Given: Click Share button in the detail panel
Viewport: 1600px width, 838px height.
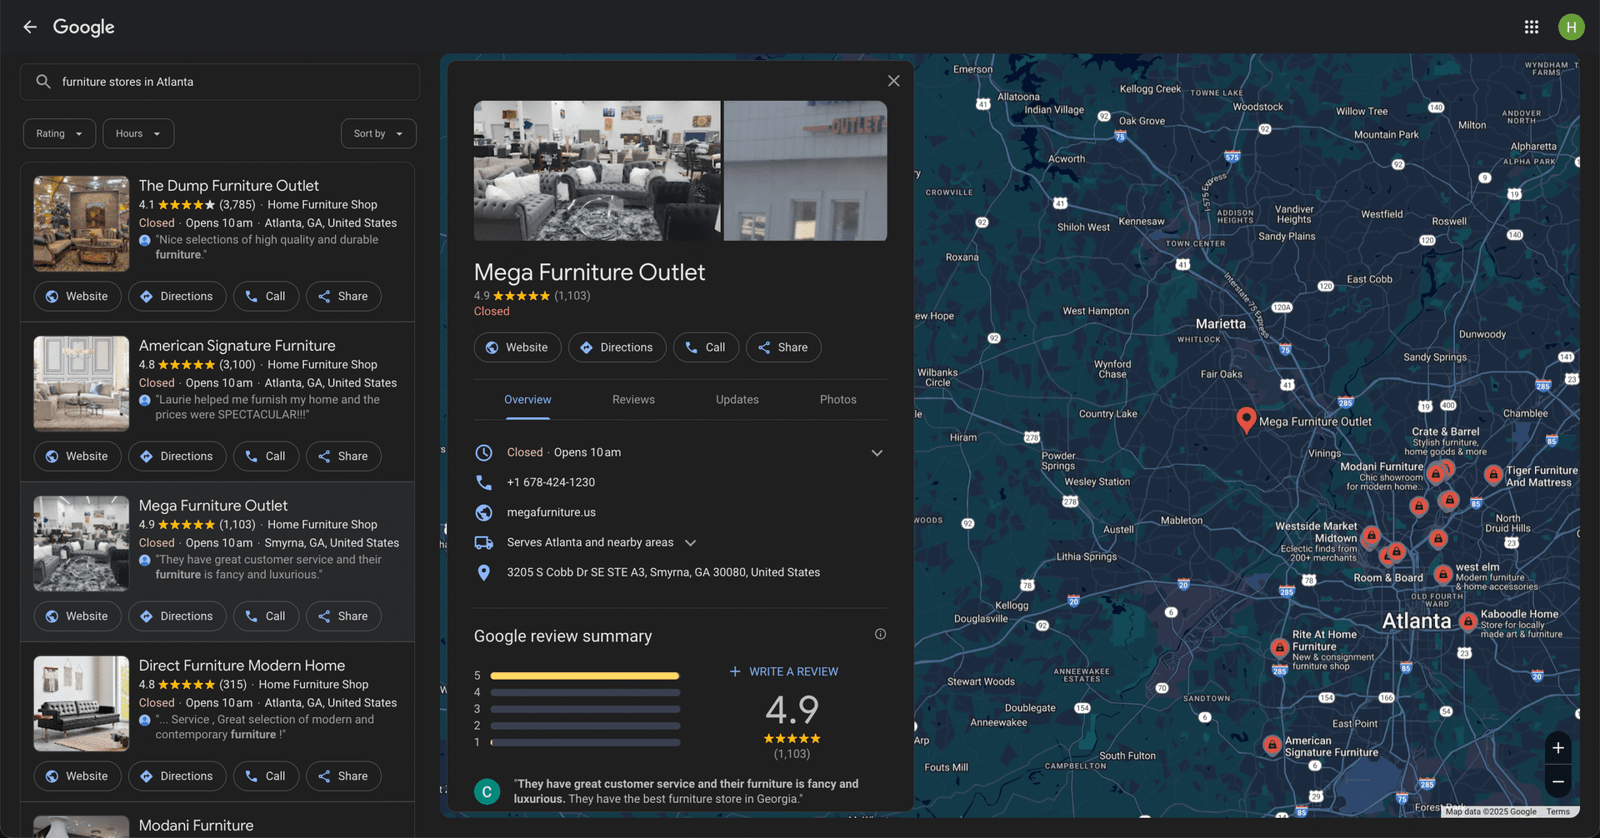Looking at the screenshot, I should point(783,347).
